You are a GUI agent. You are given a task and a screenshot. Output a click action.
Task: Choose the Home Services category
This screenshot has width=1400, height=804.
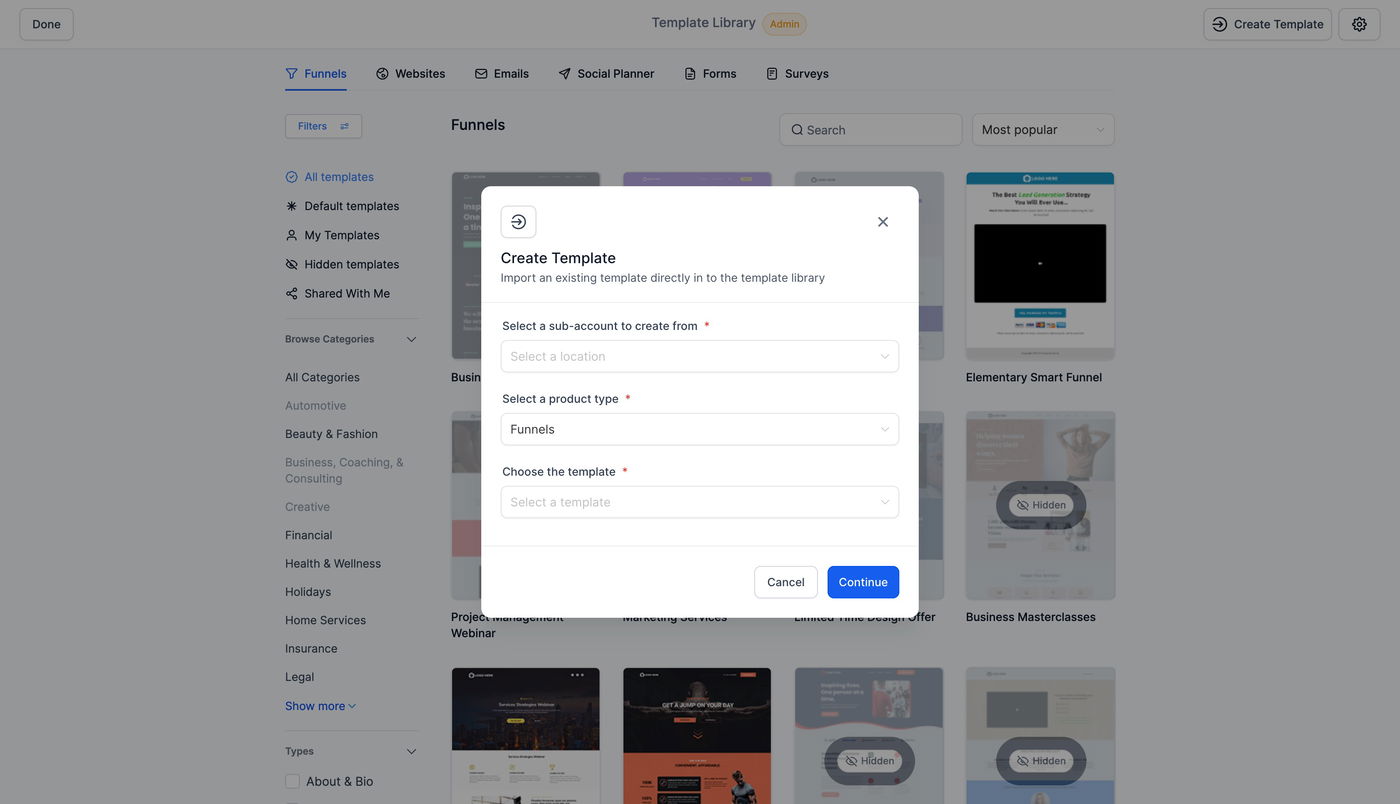[x=325, y=620]
